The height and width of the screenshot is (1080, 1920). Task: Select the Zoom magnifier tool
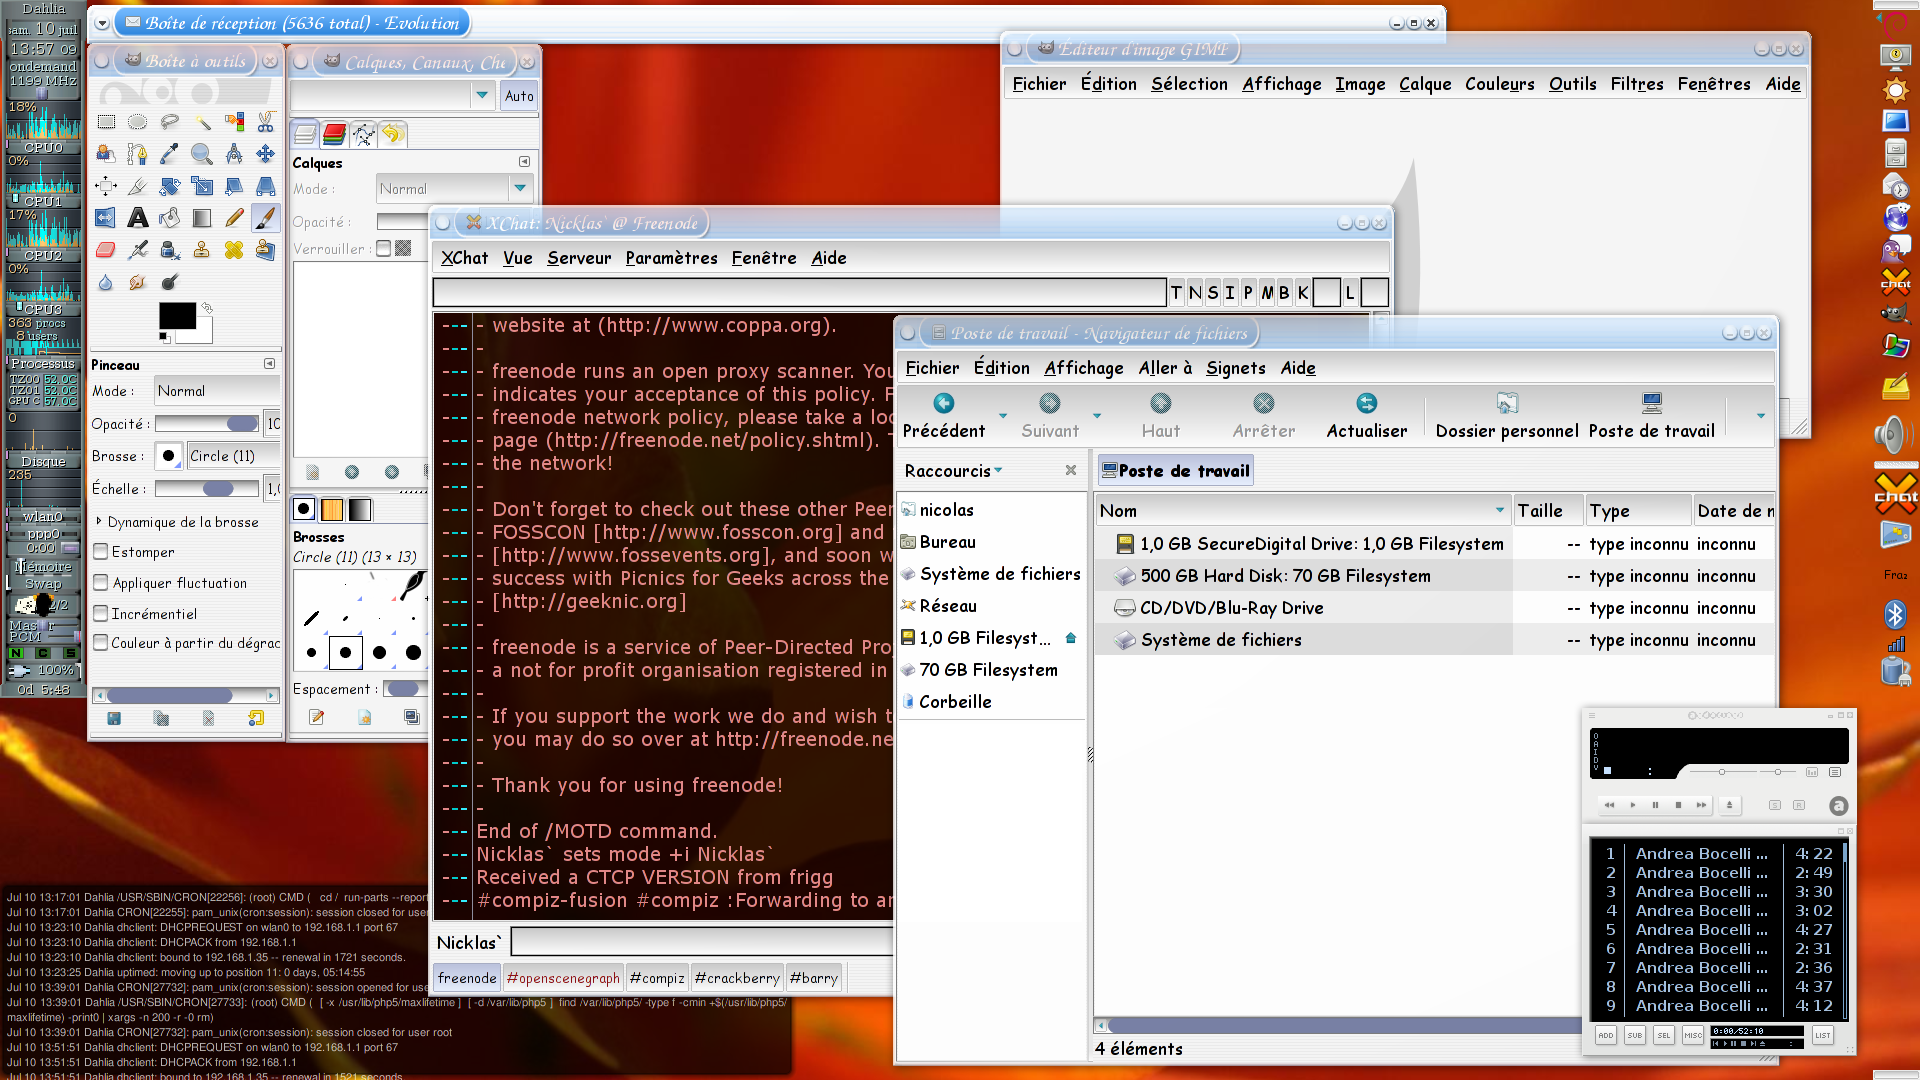(202, 154)
